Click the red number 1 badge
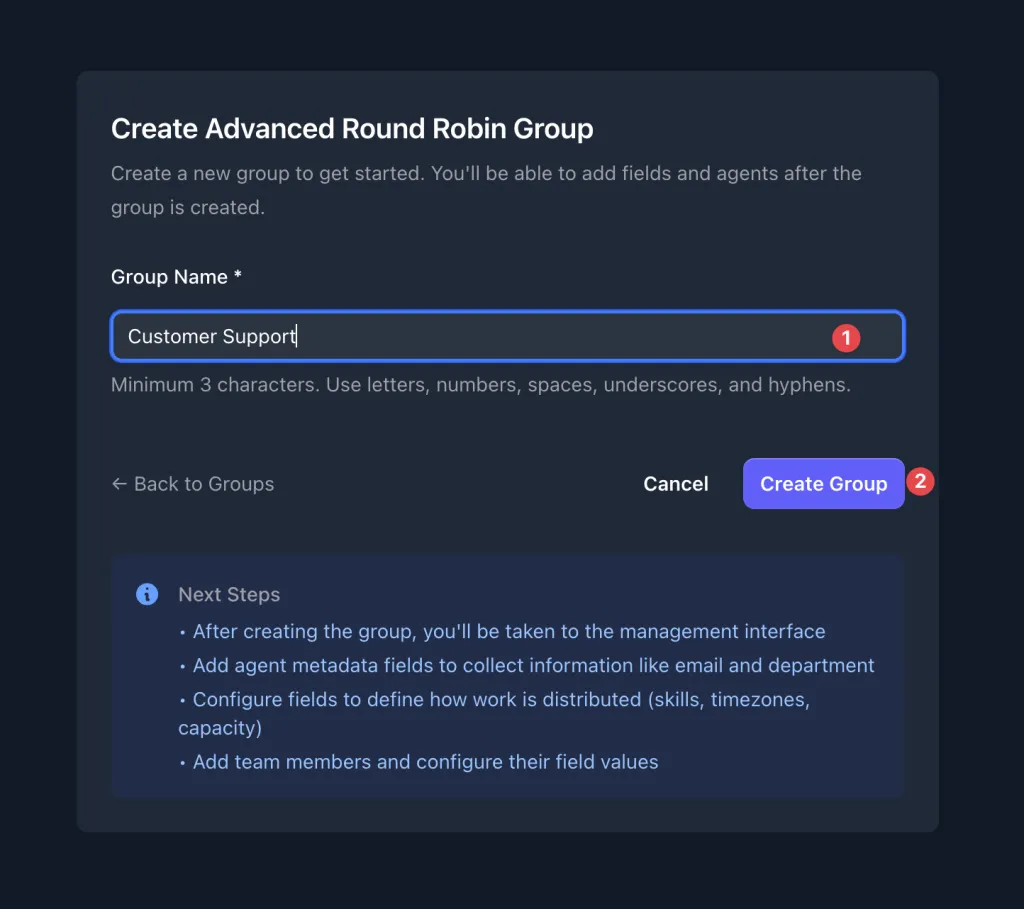The image size is (1024, 909). click(846, 338)
